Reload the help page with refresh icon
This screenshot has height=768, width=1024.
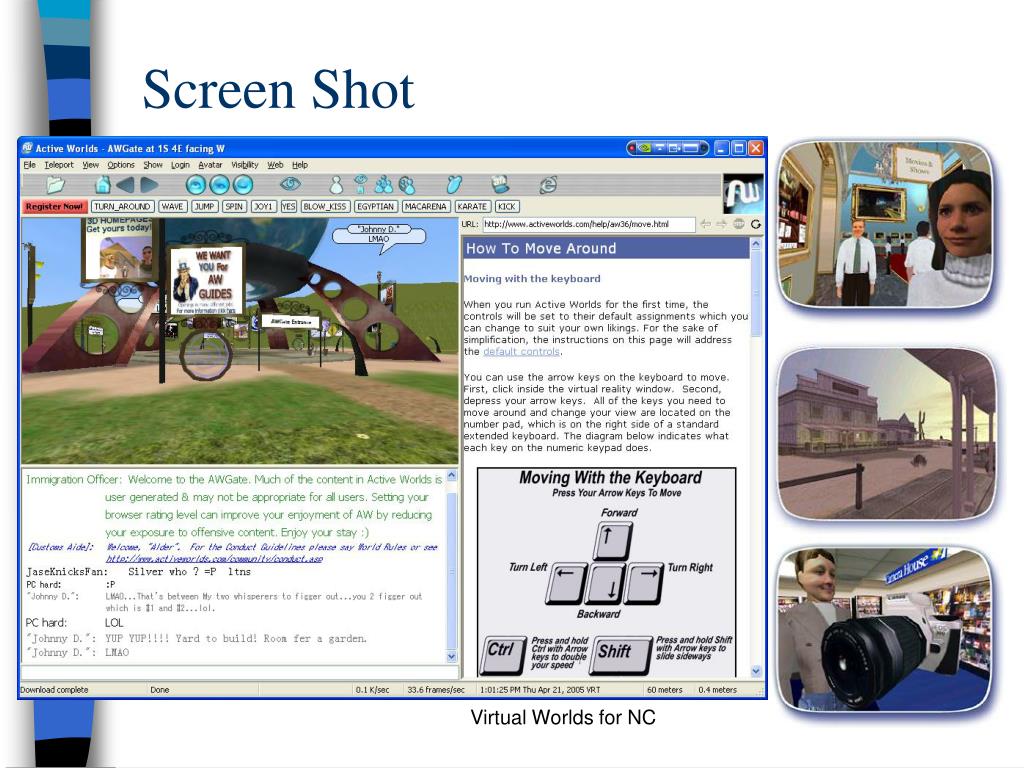pos(756,224)
